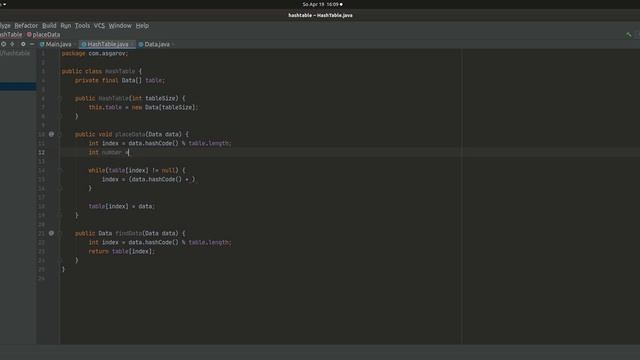Open Window menu
This screenshot has width=640, height=360.
pyautogui.click(x=120, y=25)
